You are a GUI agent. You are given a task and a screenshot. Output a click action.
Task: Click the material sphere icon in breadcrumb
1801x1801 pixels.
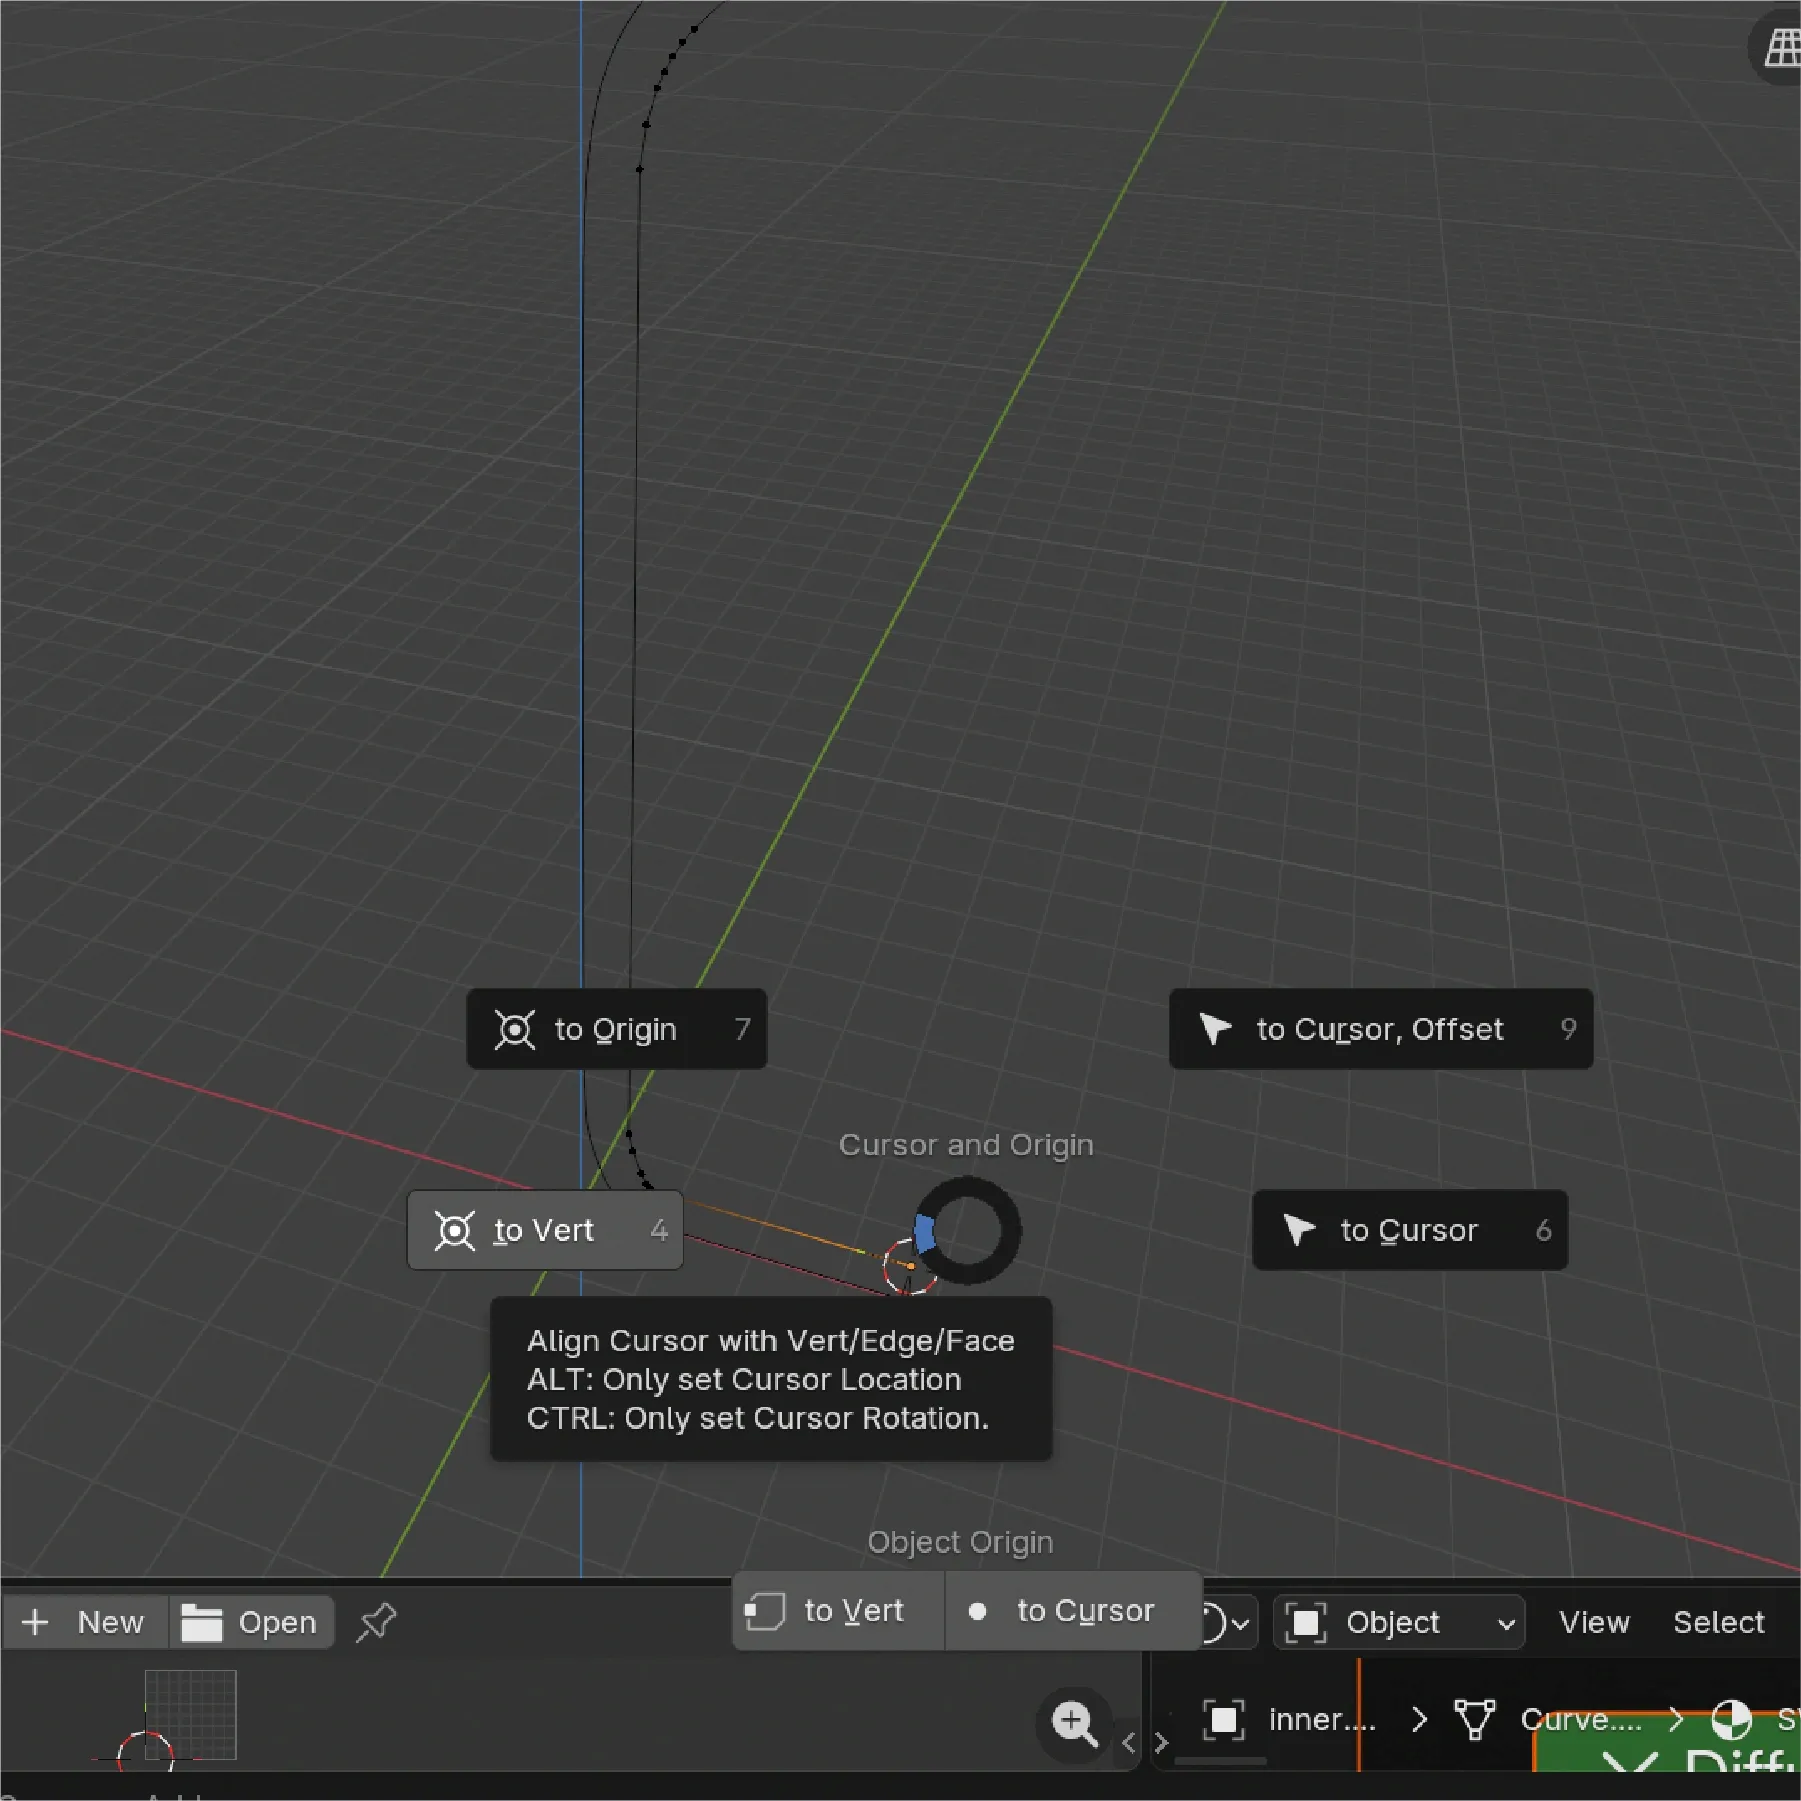point(1731,1720)
